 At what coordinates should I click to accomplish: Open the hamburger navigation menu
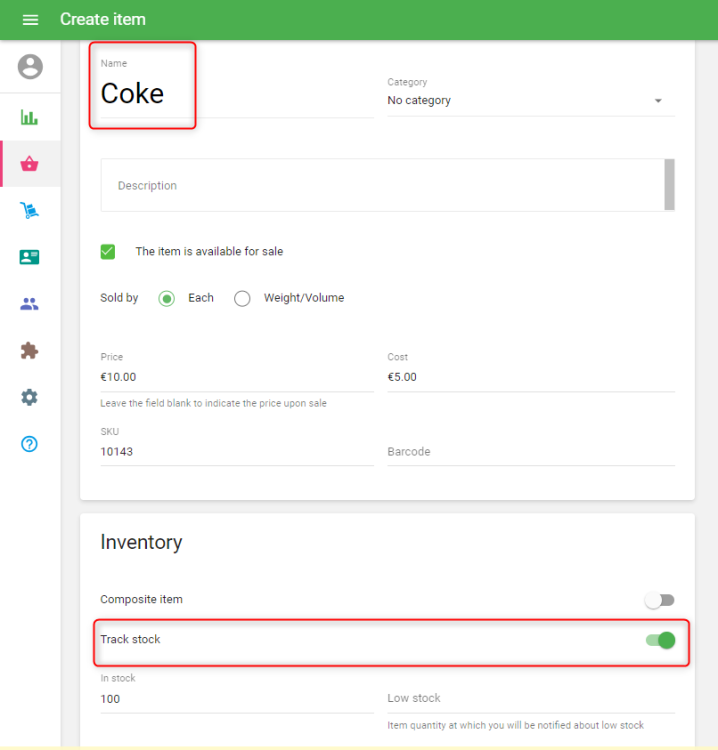(x=30, y=20)
